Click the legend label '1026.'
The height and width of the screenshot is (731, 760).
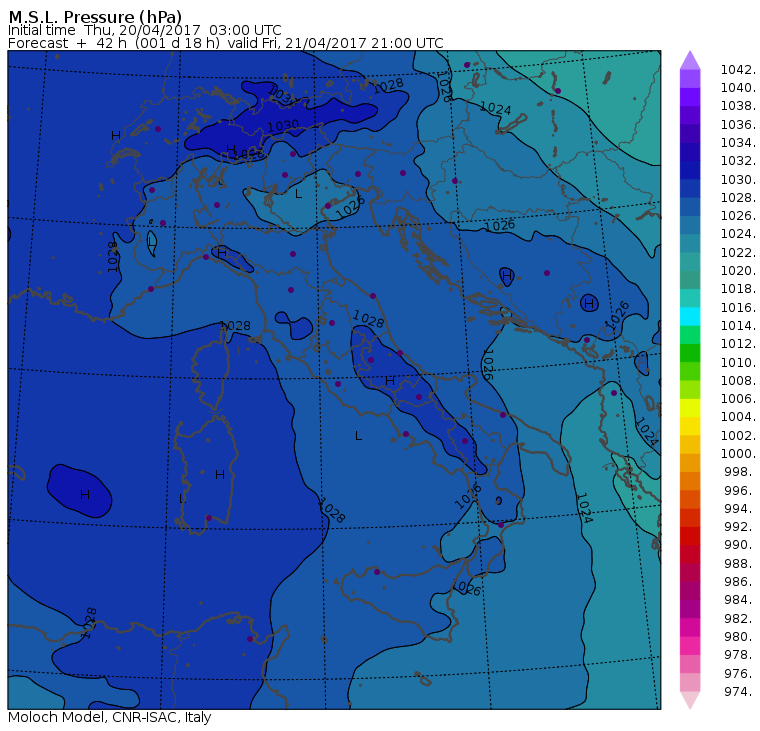pyautogui.click(x=738, y=215)
